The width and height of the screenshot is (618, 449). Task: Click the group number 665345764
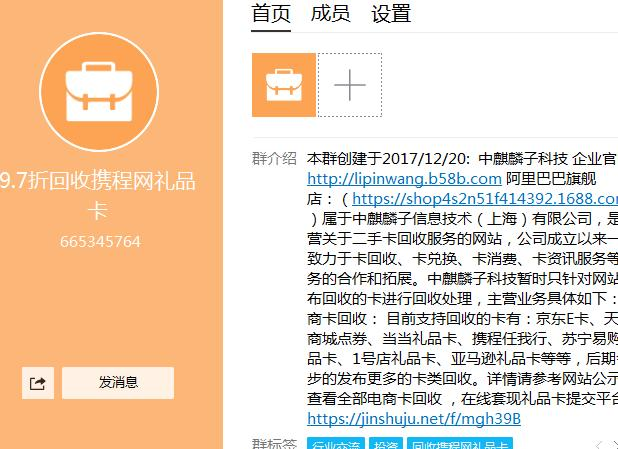(x=100, y=241)
